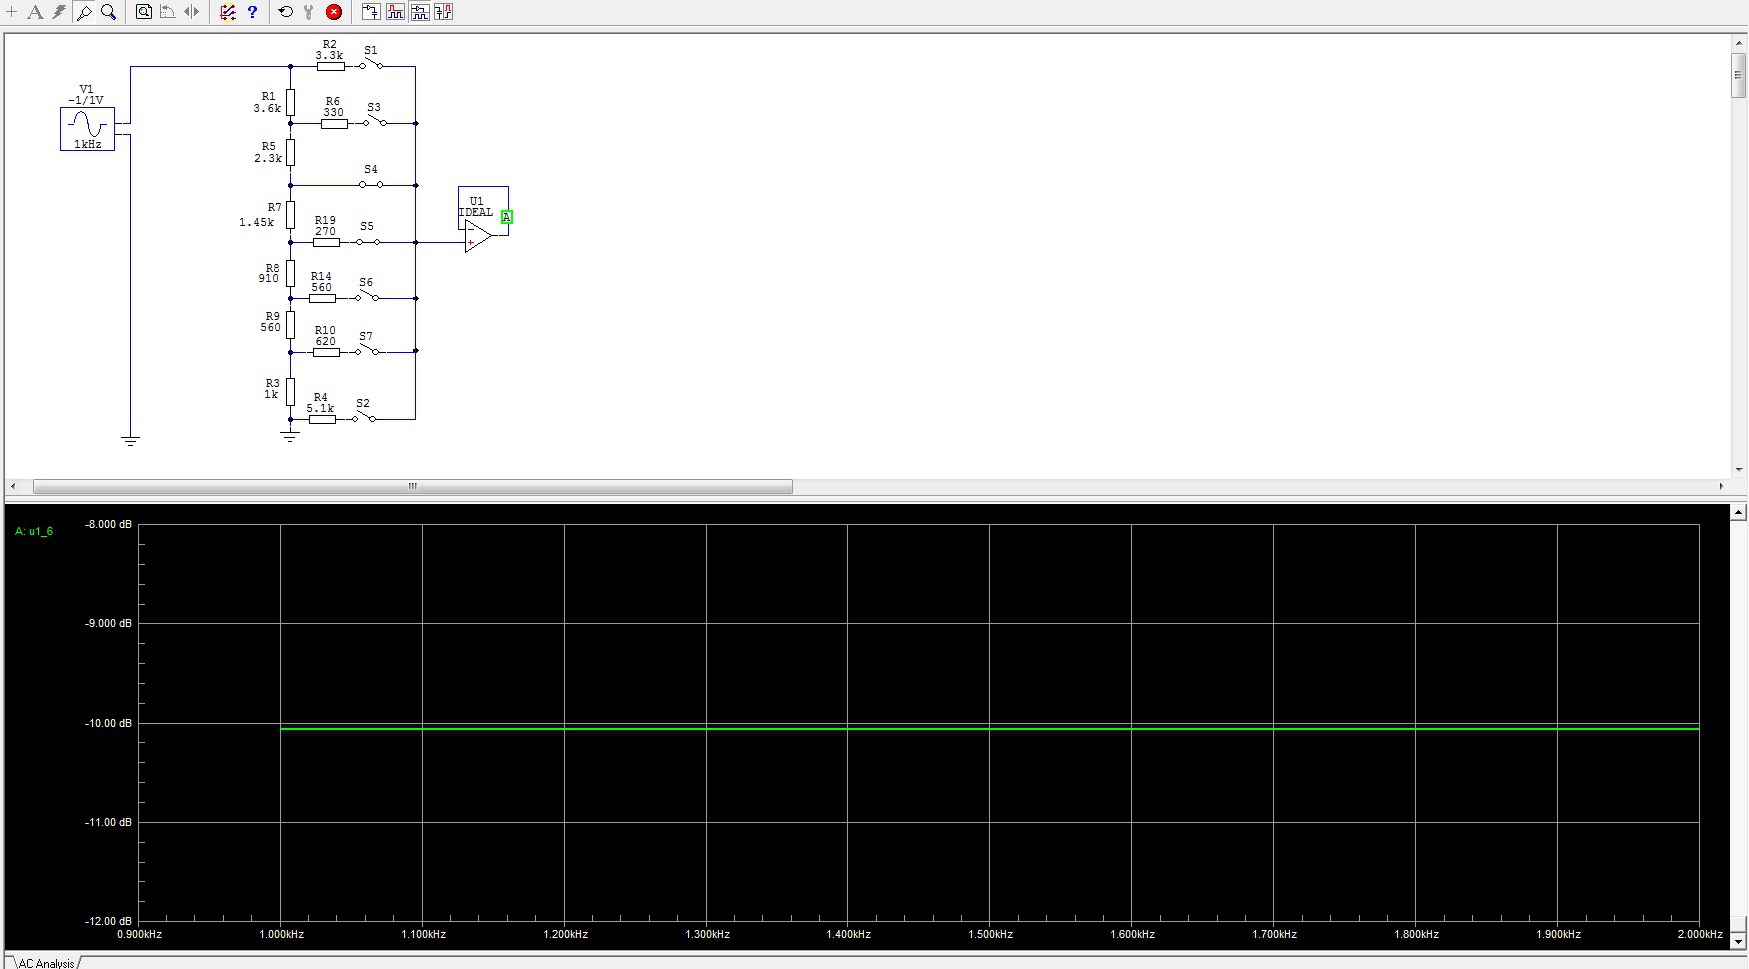Click the 1.500kHz frequency axis label
This screenshot has width=1749, height=969.
click(x=991, y=934)
